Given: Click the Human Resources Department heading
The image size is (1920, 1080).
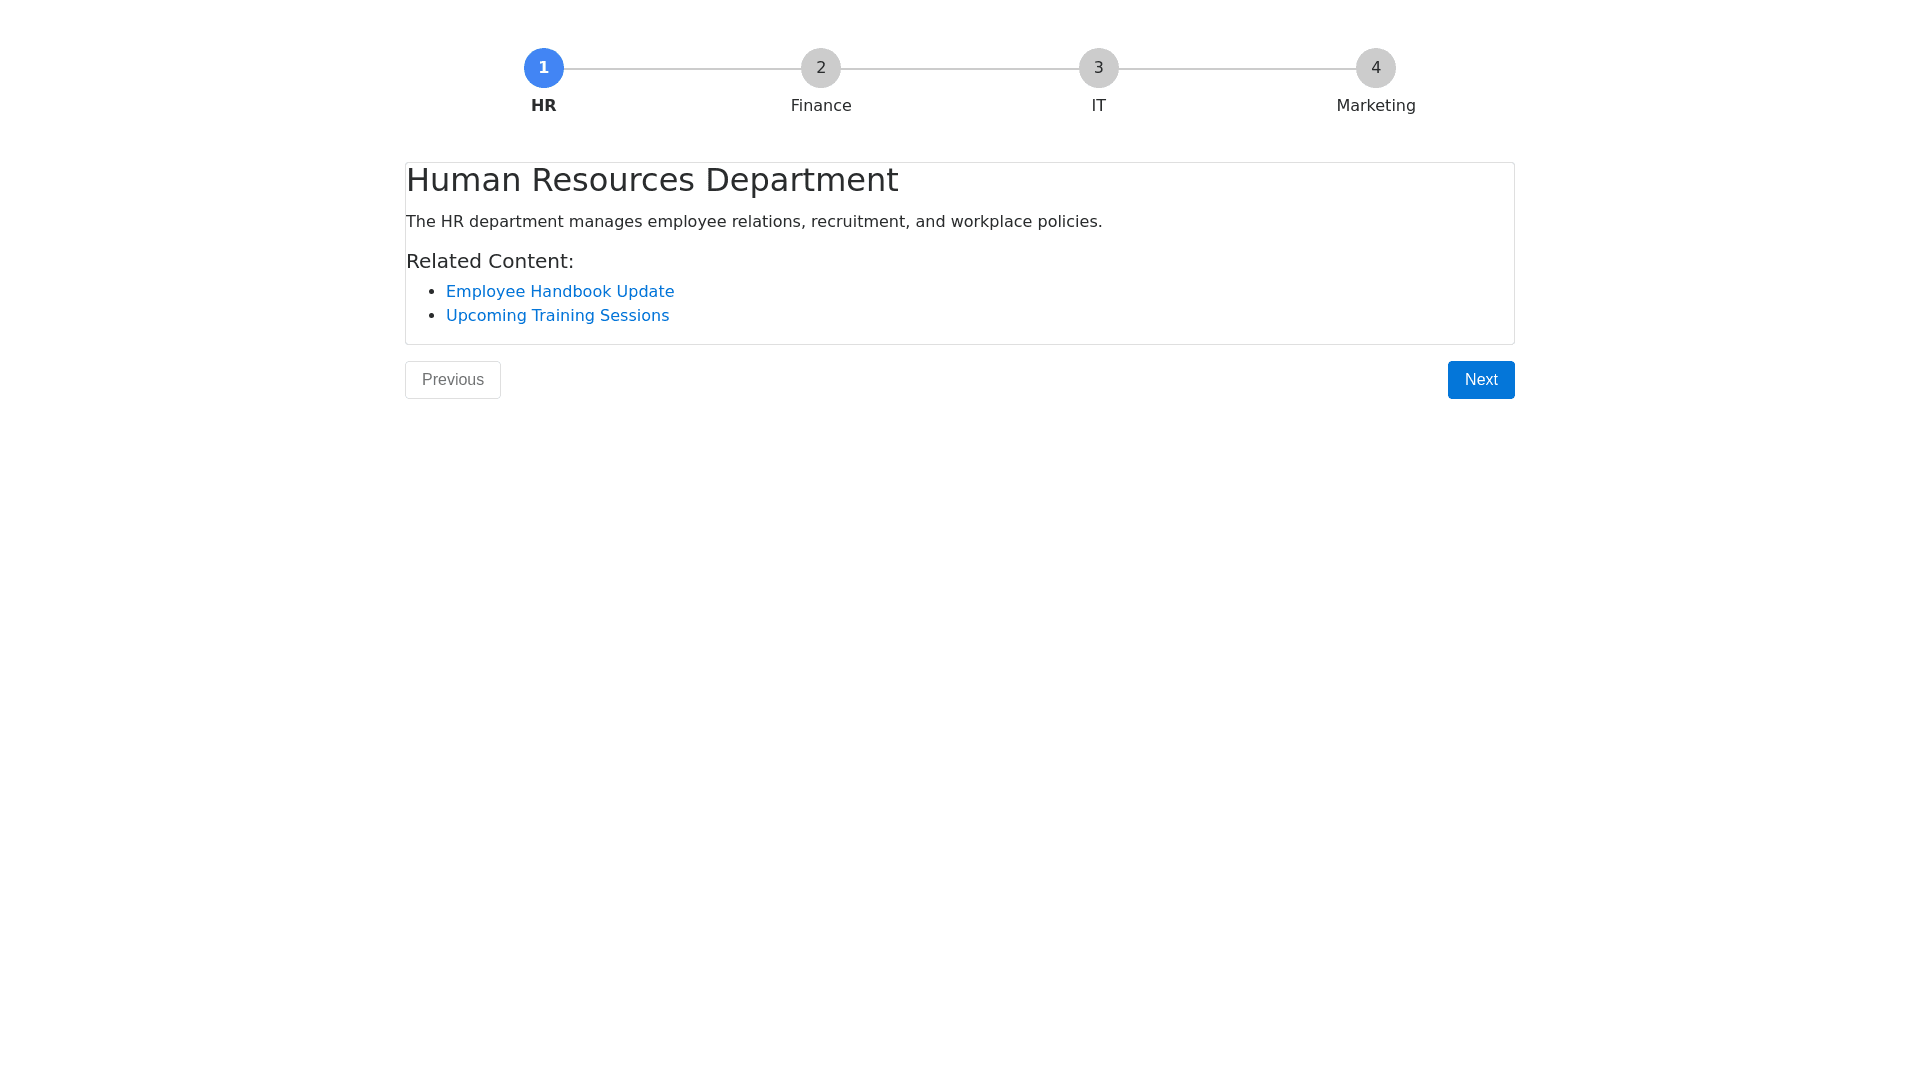Looking at the screenshot, I should pyautogui.click(x=652, y=180).
